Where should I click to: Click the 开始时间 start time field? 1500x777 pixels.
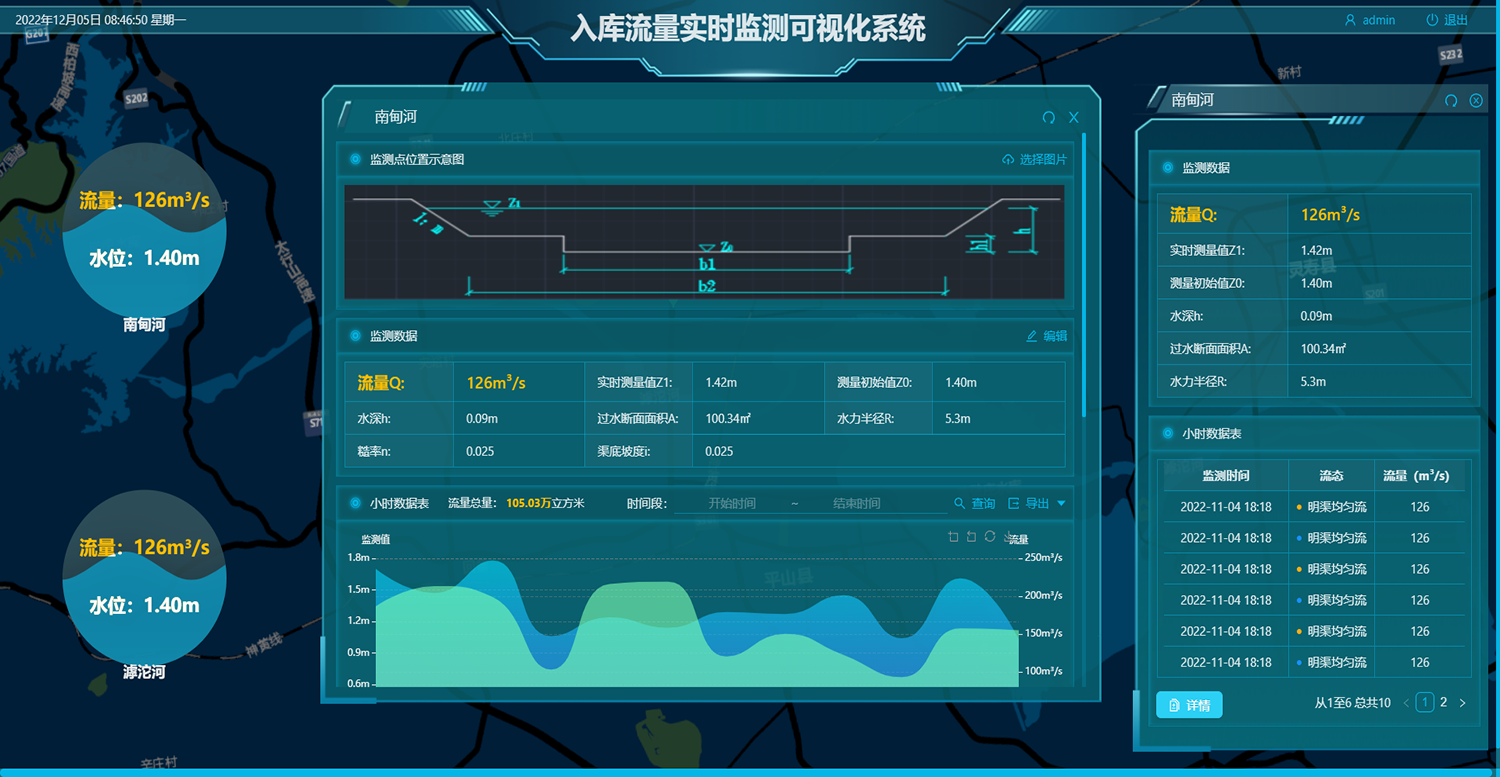pyautogui.click(x=731, y=504)
